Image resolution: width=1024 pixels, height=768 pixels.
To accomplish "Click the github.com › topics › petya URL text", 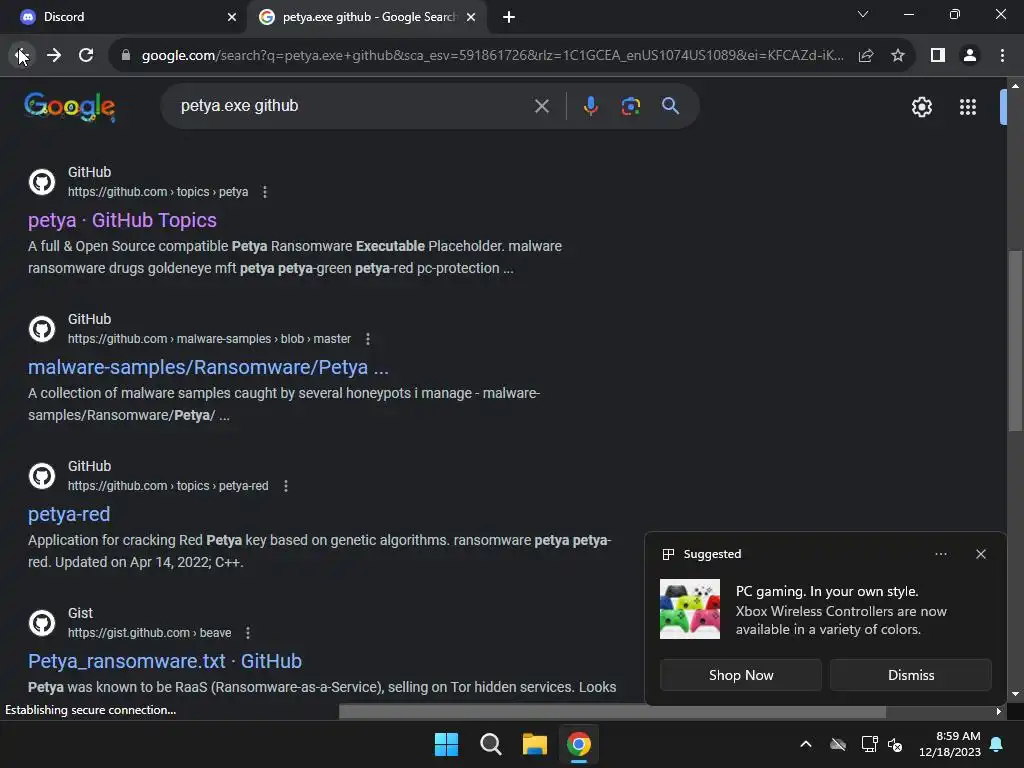I will click(x=158, y=192).
